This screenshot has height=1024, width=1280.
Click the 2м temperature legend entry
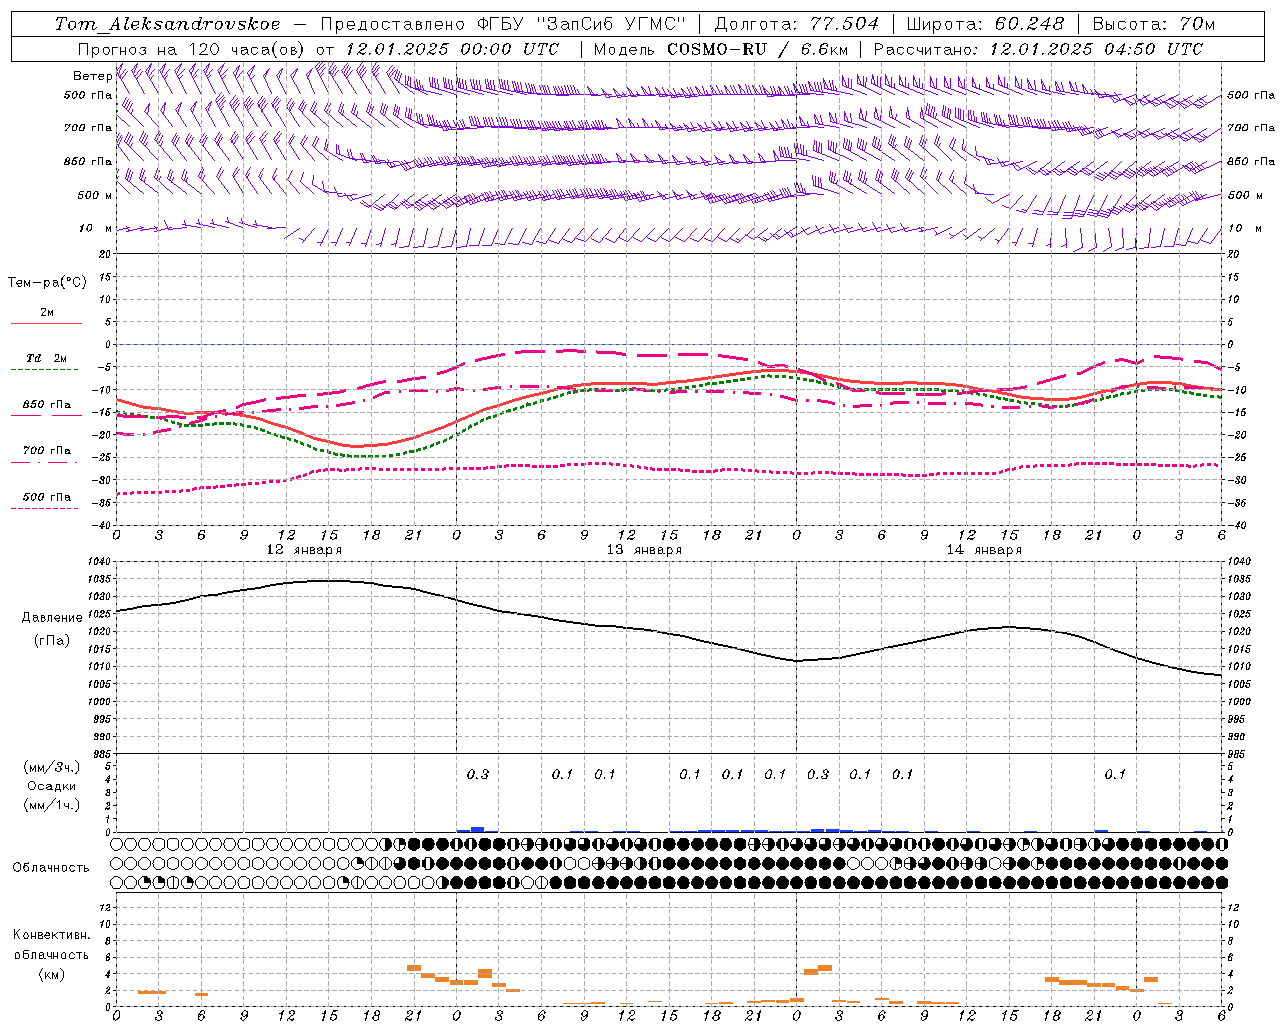click(47, 312)
